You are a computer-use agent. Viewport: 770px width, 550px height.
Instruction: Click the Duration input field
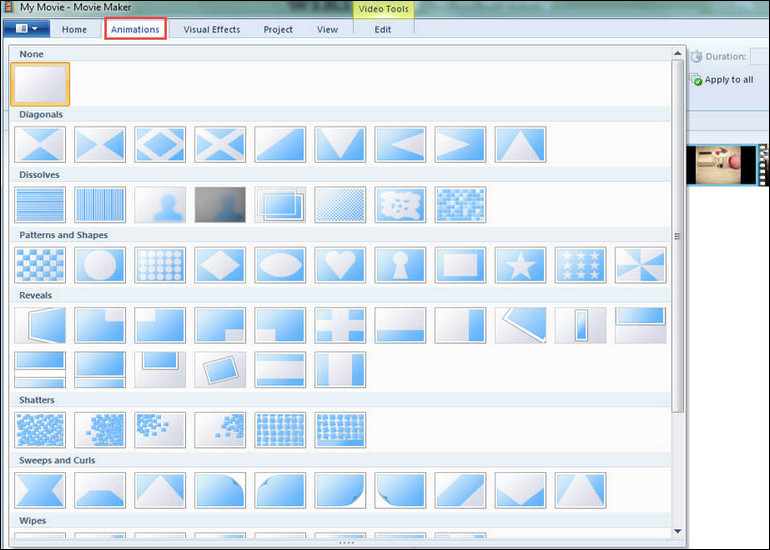tap(760, 56)
